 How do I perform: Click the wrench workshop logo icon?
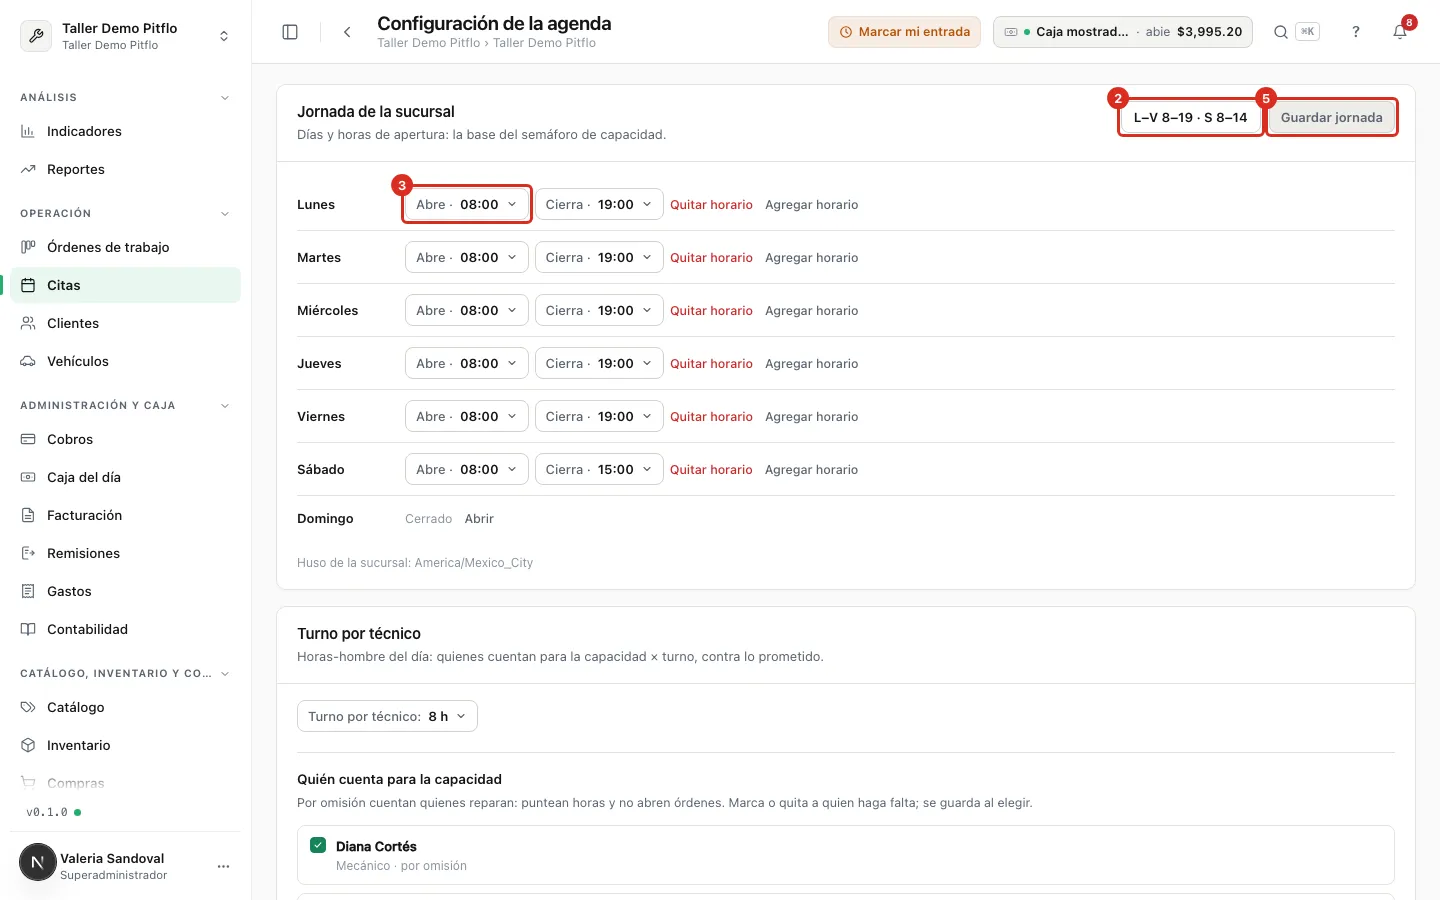click(x=36, y=36)
